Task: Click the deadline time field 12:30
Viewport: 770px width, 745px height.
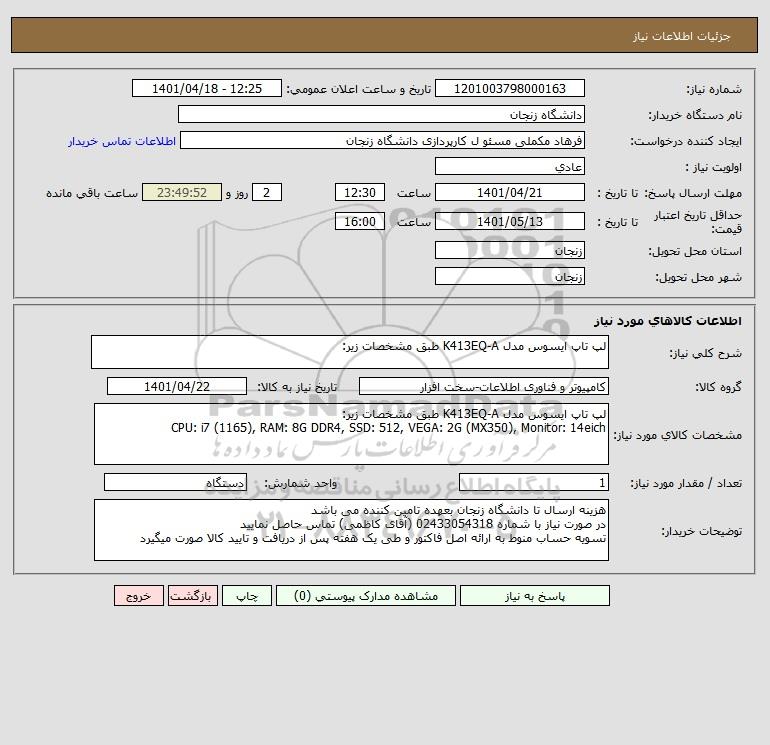Action: [x=359, y=193]
